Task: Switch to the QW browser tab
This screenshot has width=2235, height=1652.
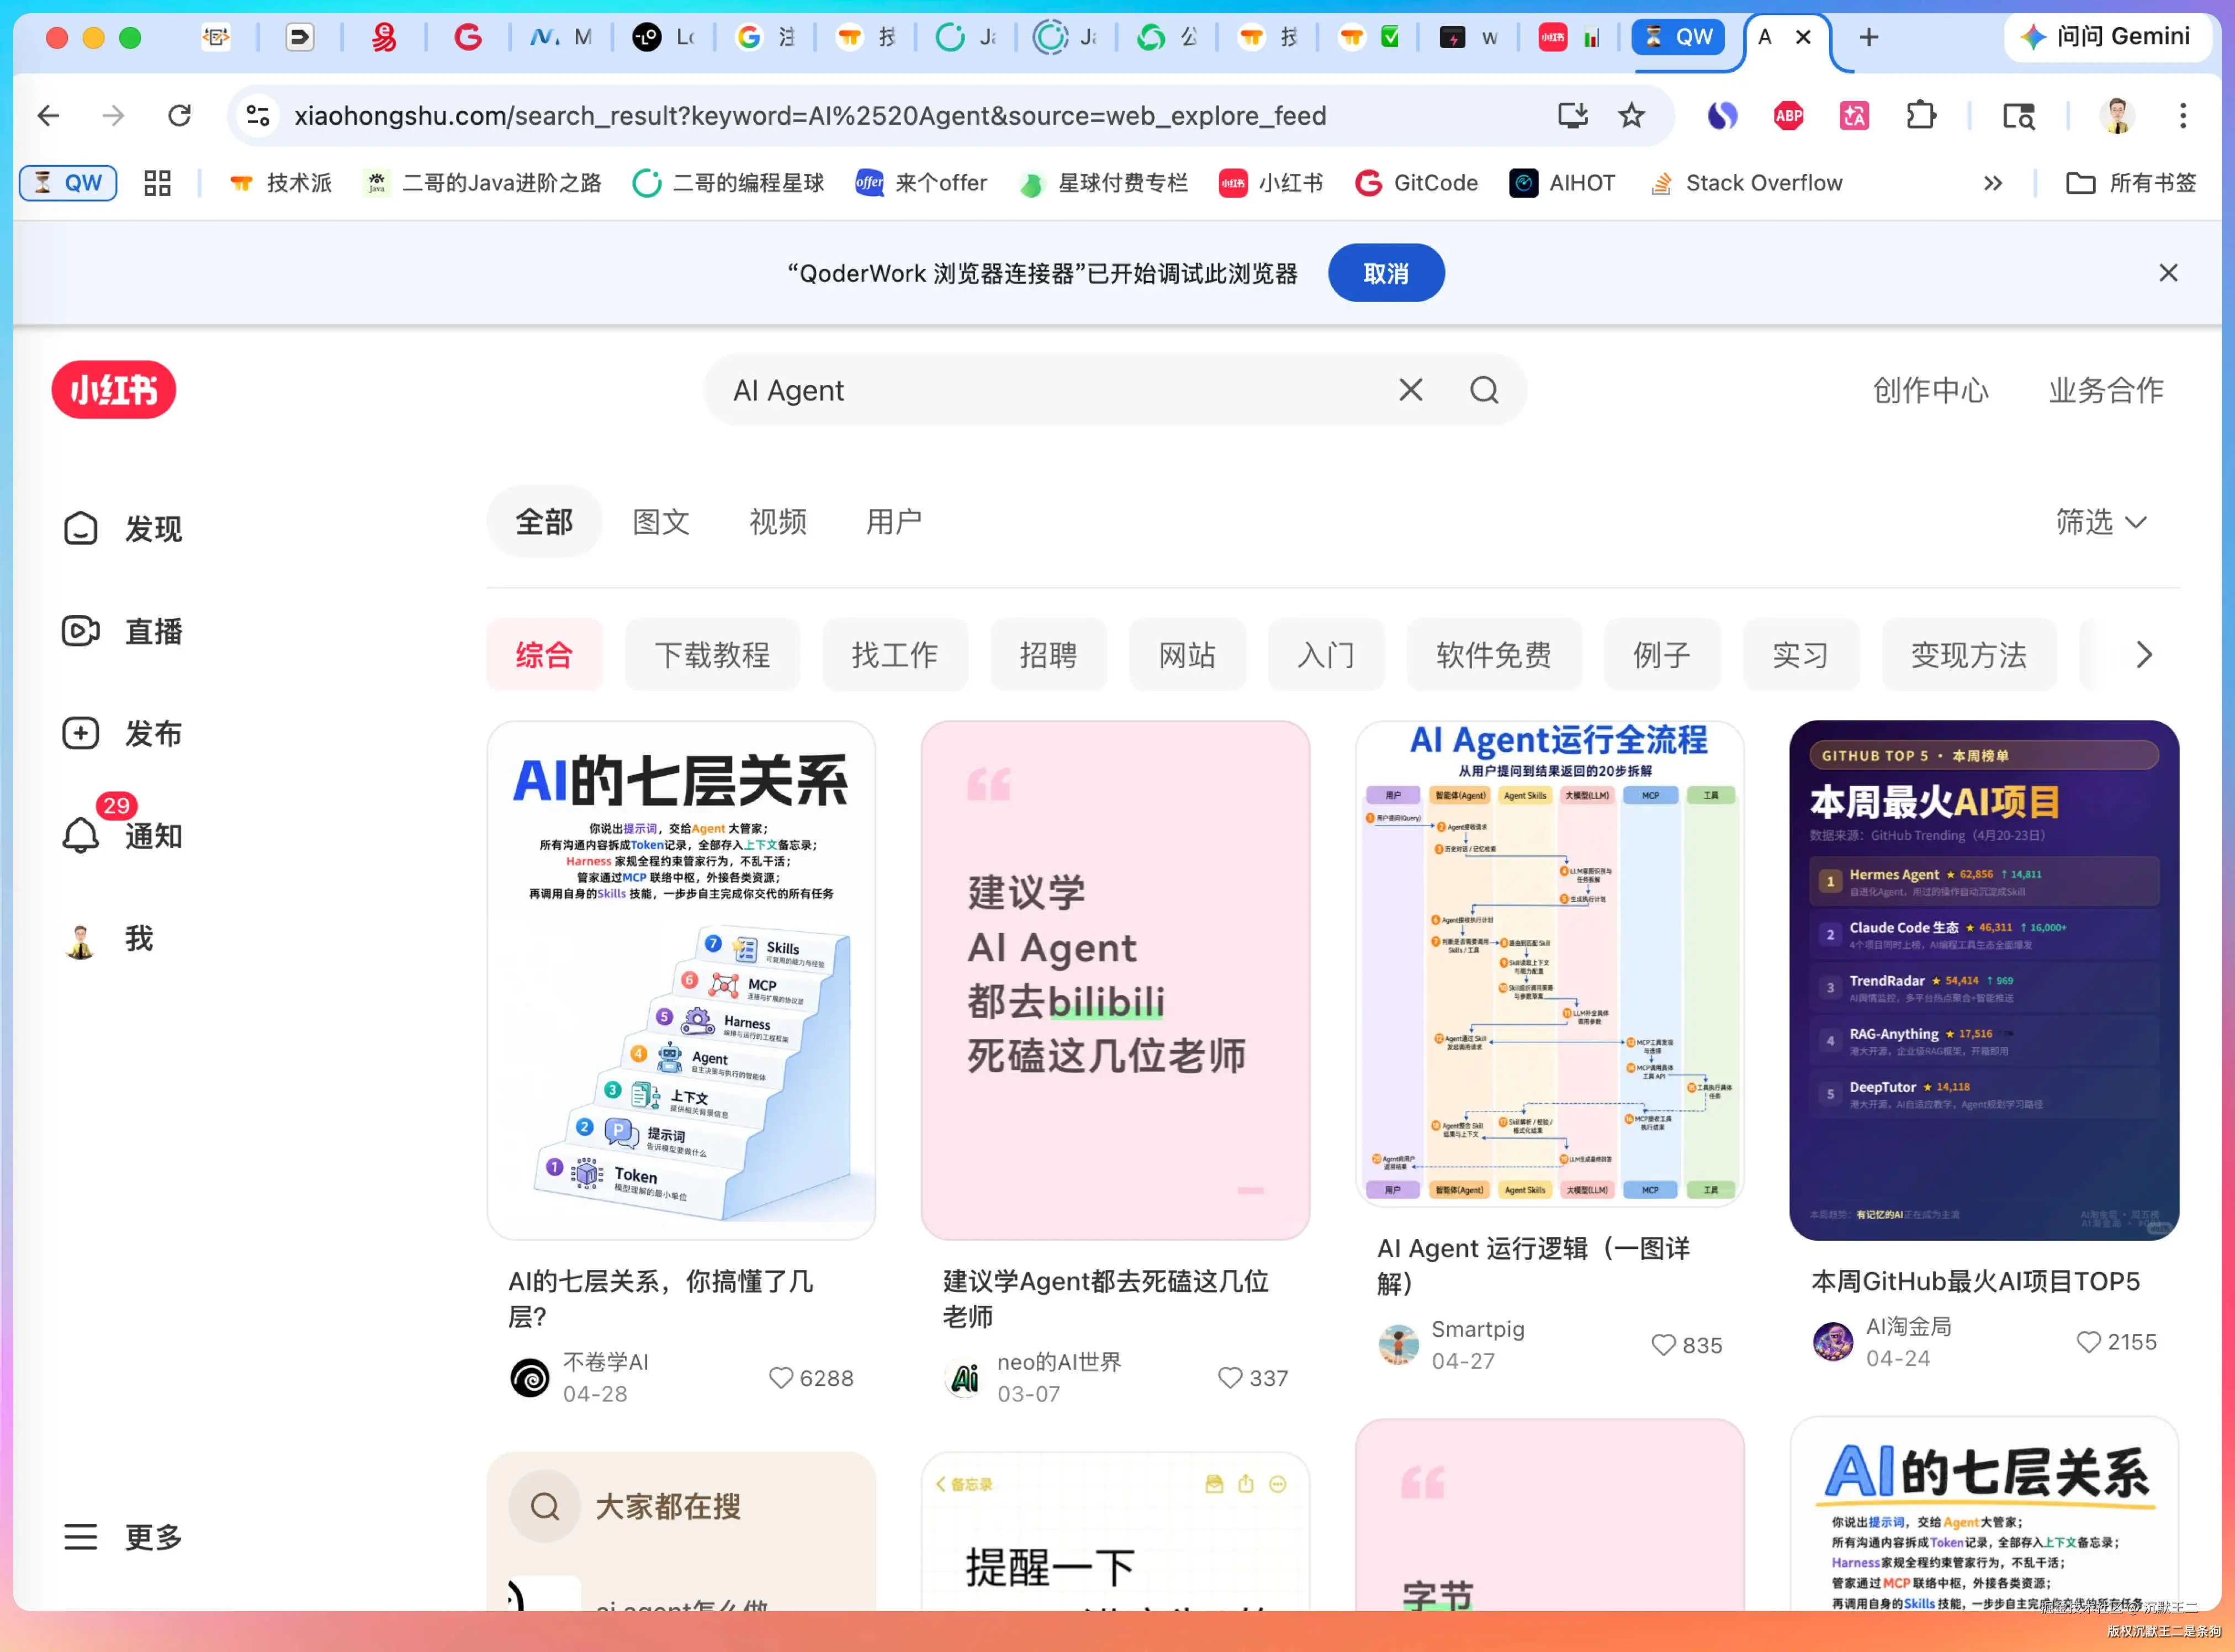Action: tap(1679, 37)
